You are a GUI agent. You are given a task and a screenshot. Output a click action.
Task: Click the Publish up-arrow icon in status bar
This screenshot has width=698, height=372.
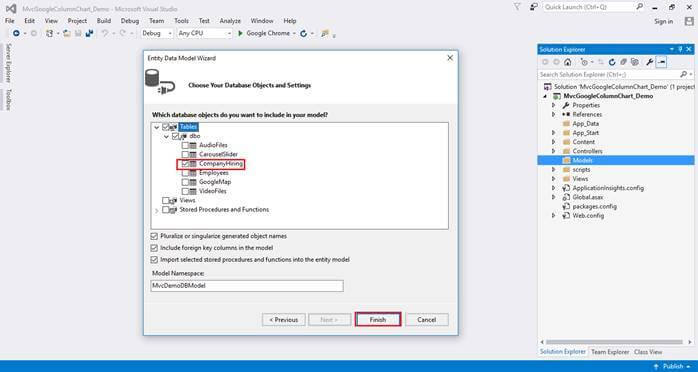click(x=656, y=366)
